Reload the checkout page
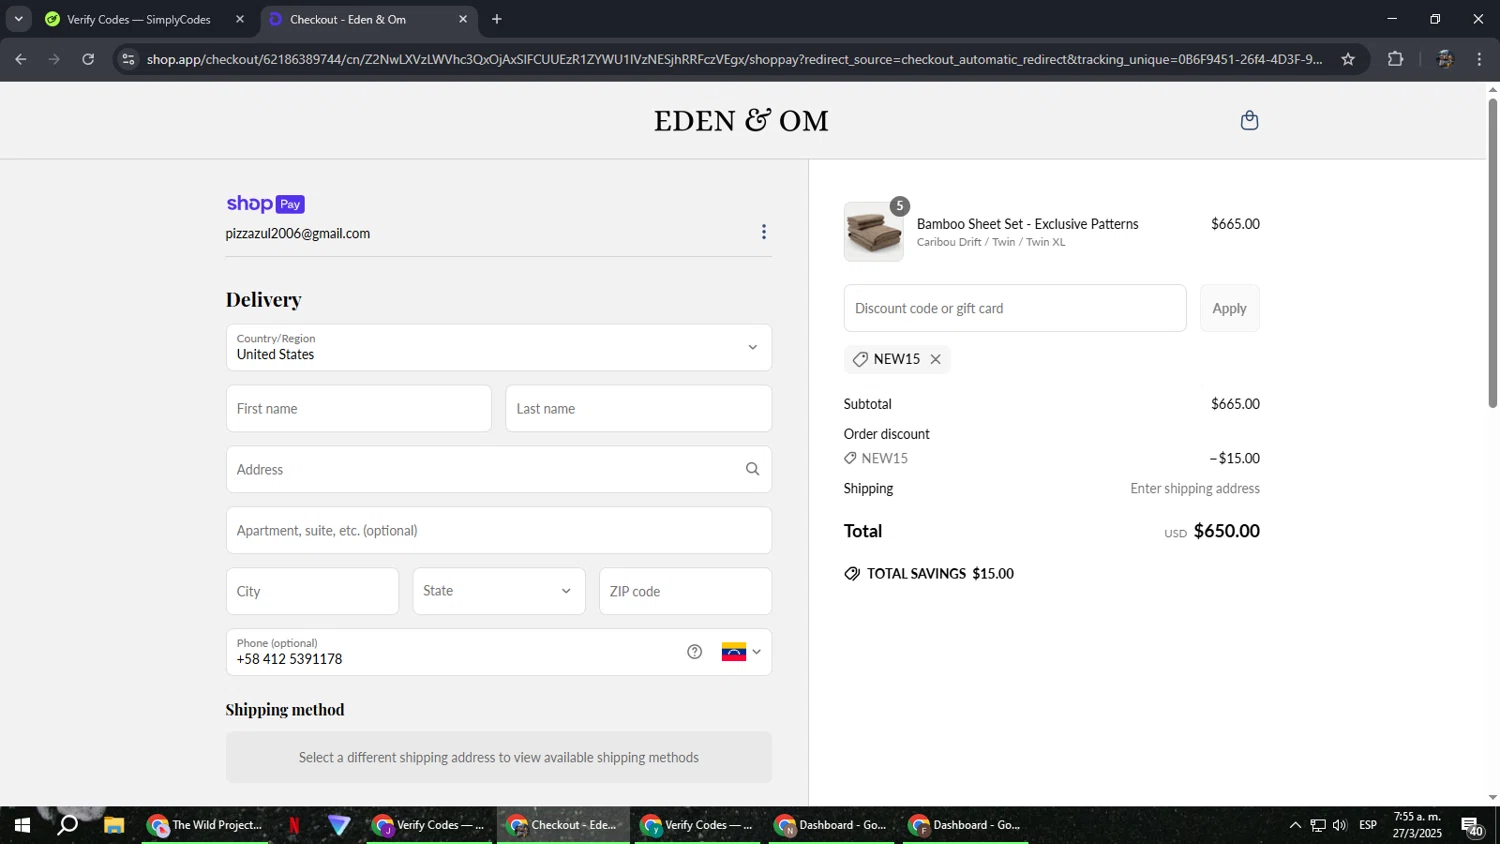 [88, 59]
